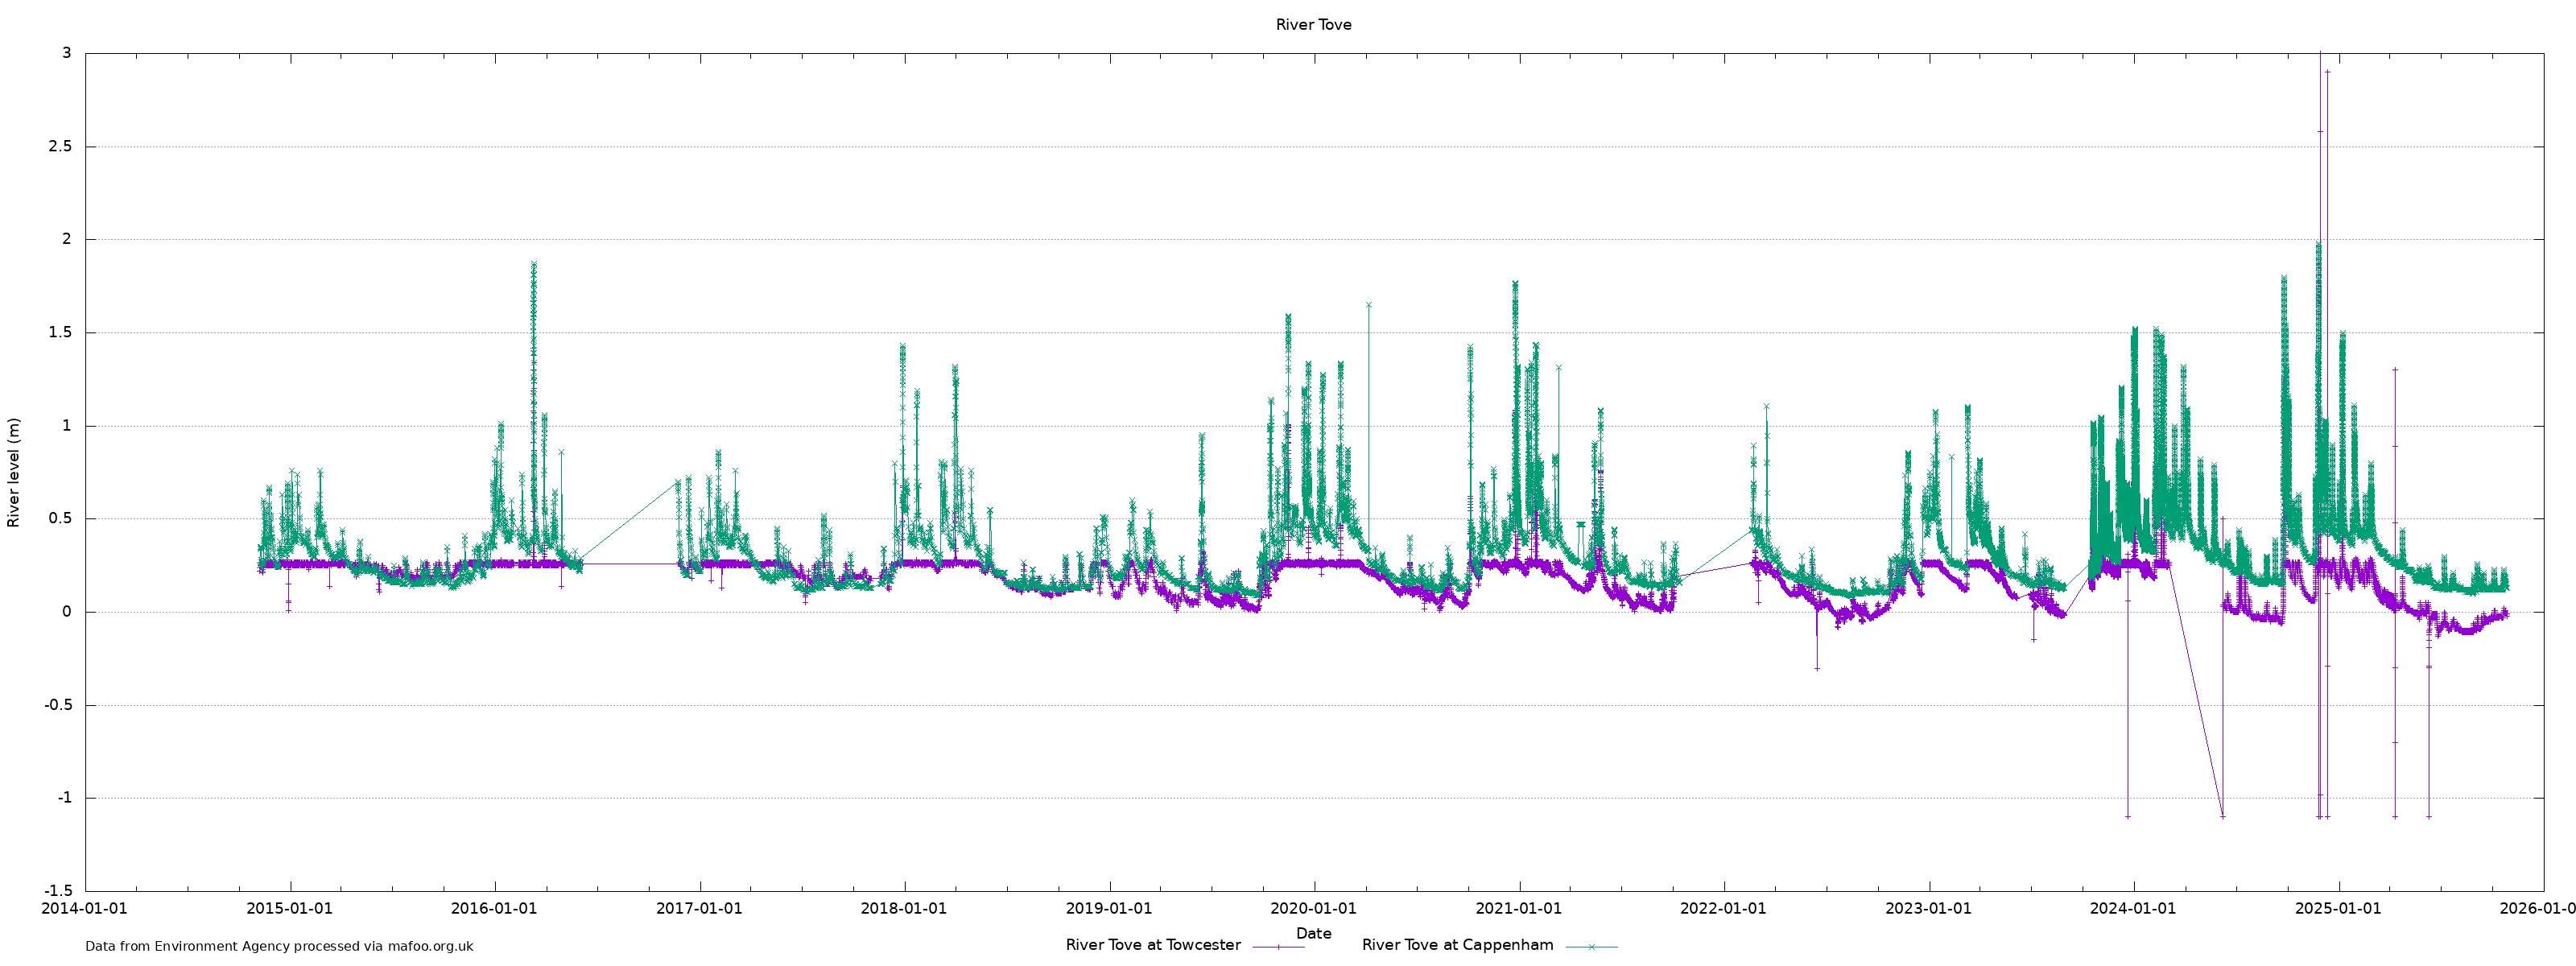Click the 'River level (m)' axis label
The height and width of the screenshot is (966, 2576).
[14, 473]
